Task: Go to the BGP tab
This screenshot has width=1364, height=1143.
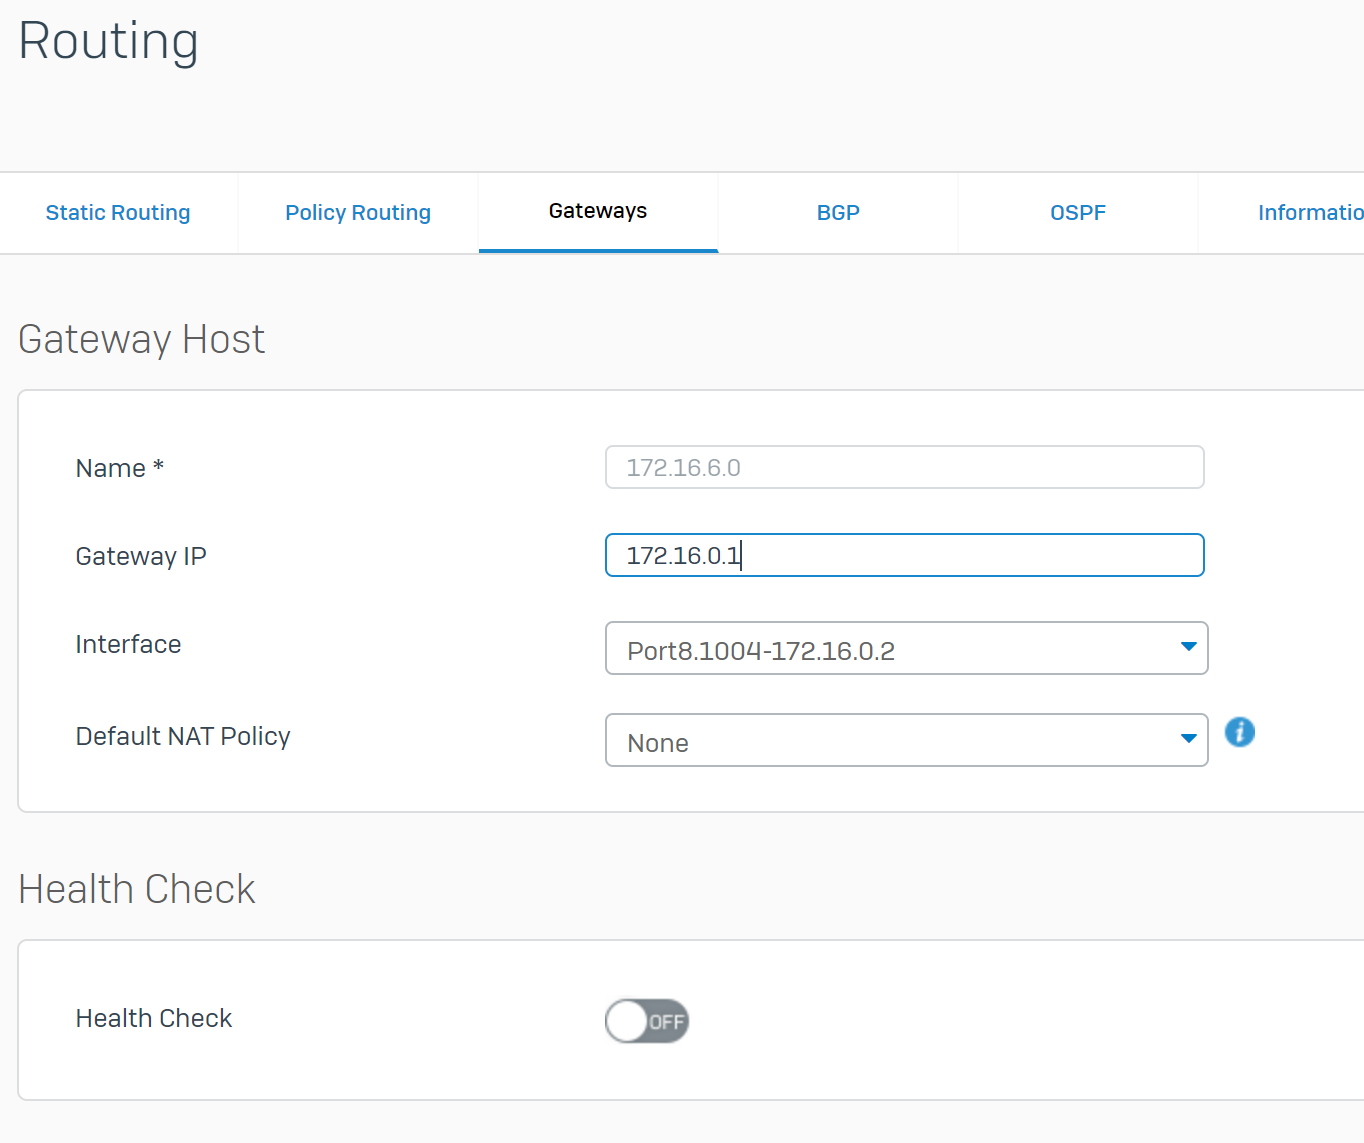Action: pyautogui.click(x=838, y=213)
